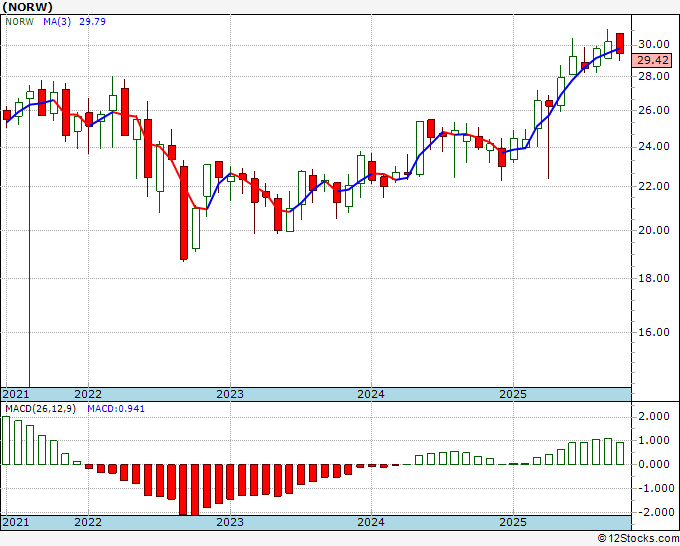
Task: Click the MA(3) value 29.79
Action: point(92,22)
